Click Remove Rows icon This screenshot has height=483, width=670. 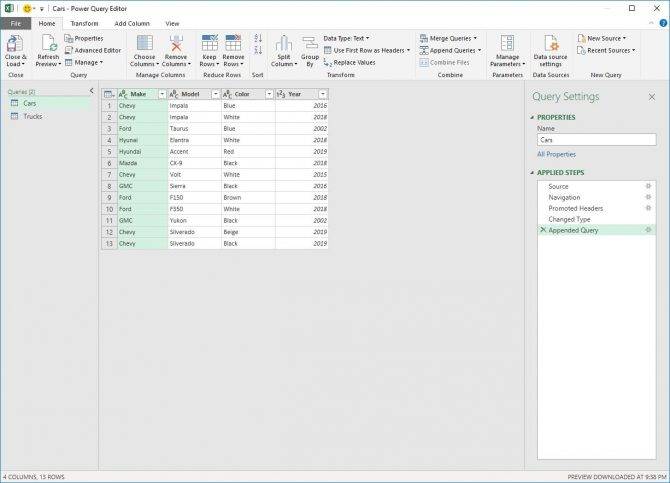(233, 44)
